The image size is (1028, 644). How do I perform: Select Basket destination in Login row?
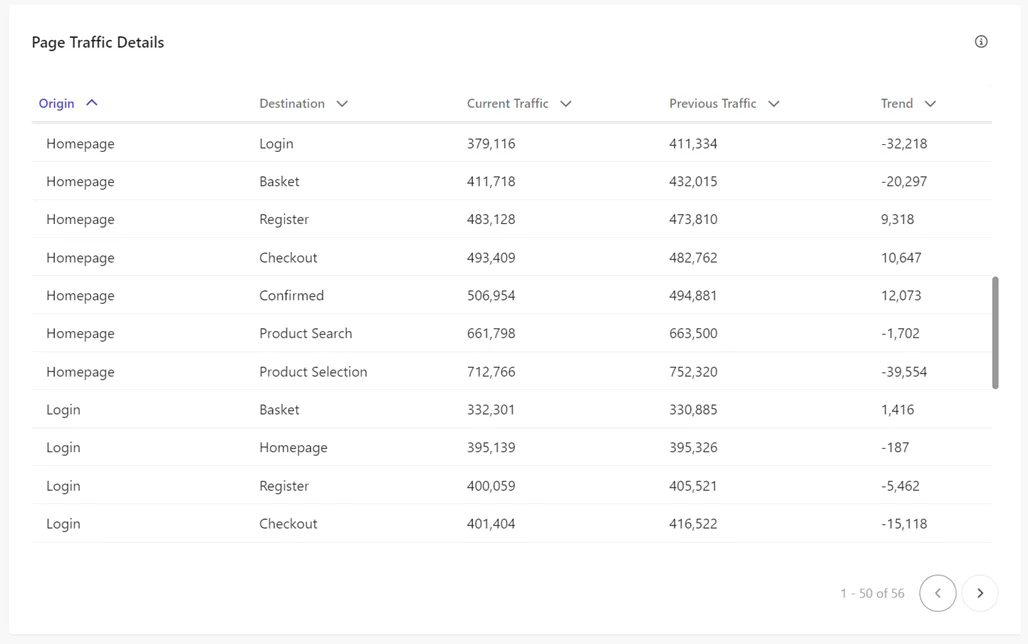pos(279,410)
